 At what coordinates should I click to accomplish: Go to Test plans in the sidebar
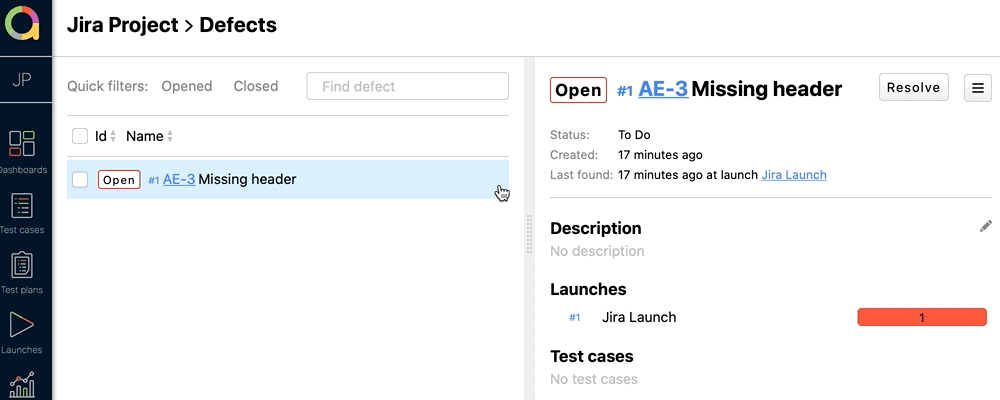[x=22, y=266]
